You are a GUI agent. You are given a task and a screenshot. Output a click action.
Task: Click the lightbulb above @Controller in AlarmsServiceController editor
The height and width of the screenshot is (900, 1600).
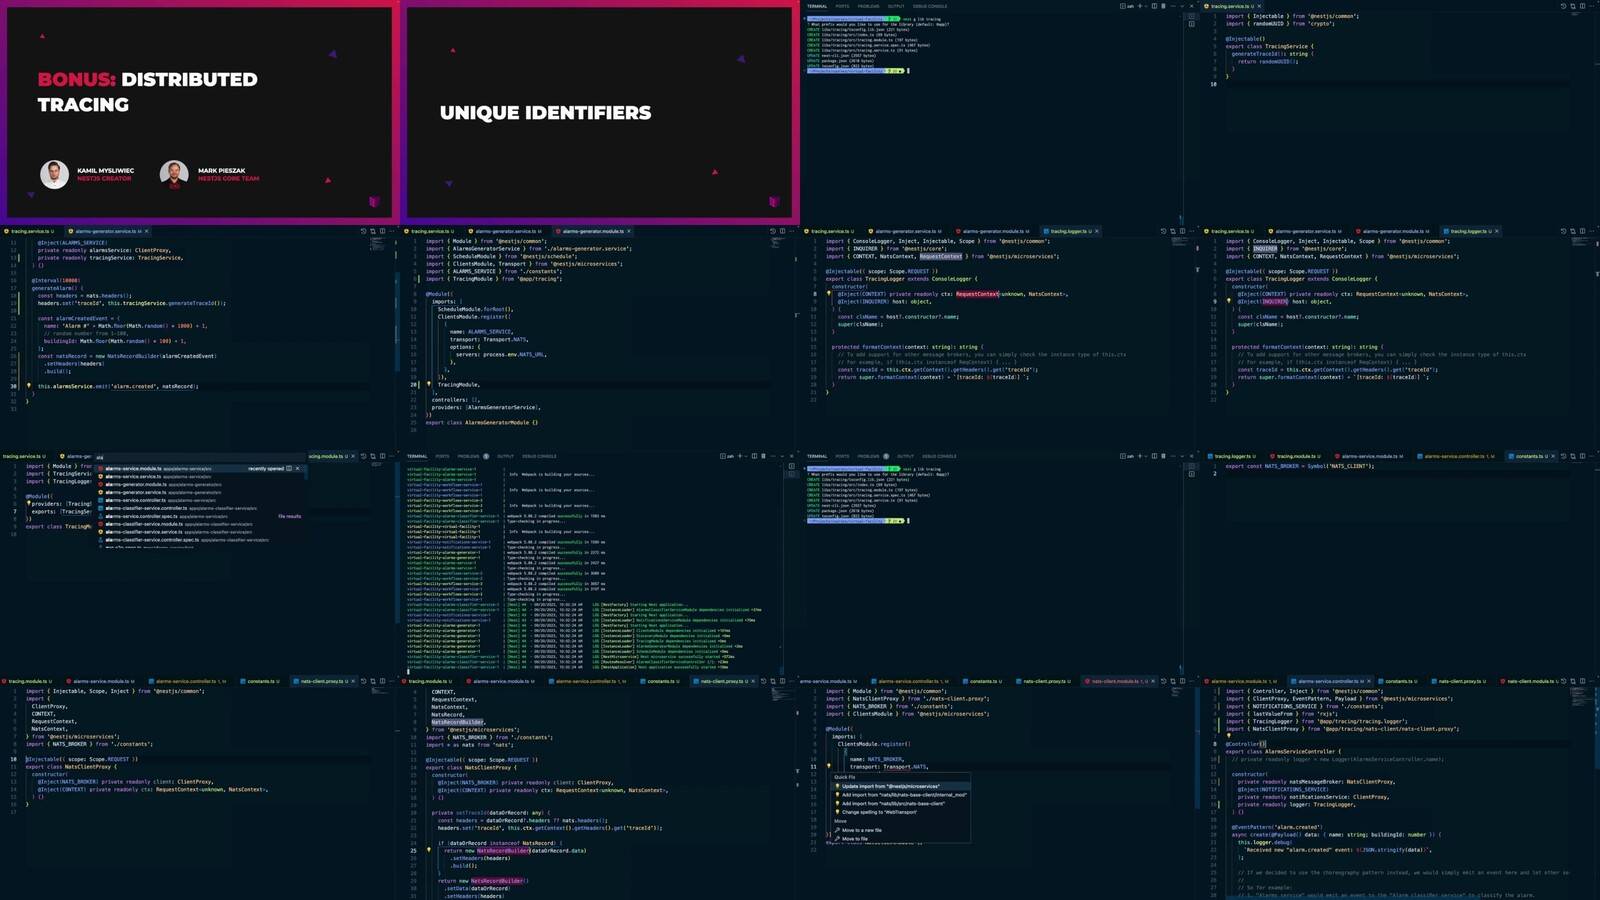click(x=1229, y=736)
